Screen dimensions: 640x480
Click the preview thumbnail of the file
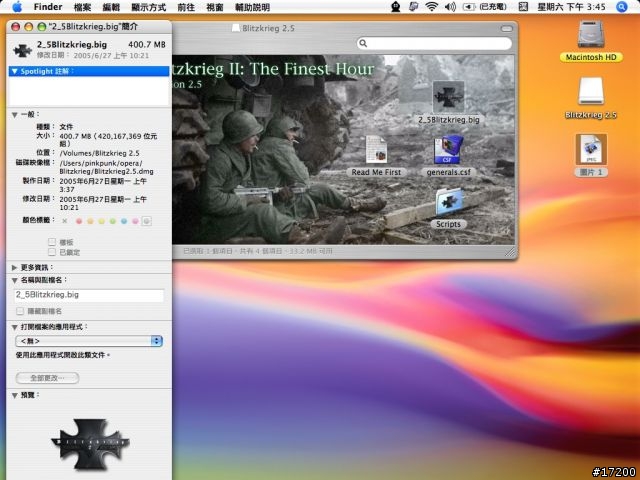coord(90,444)
